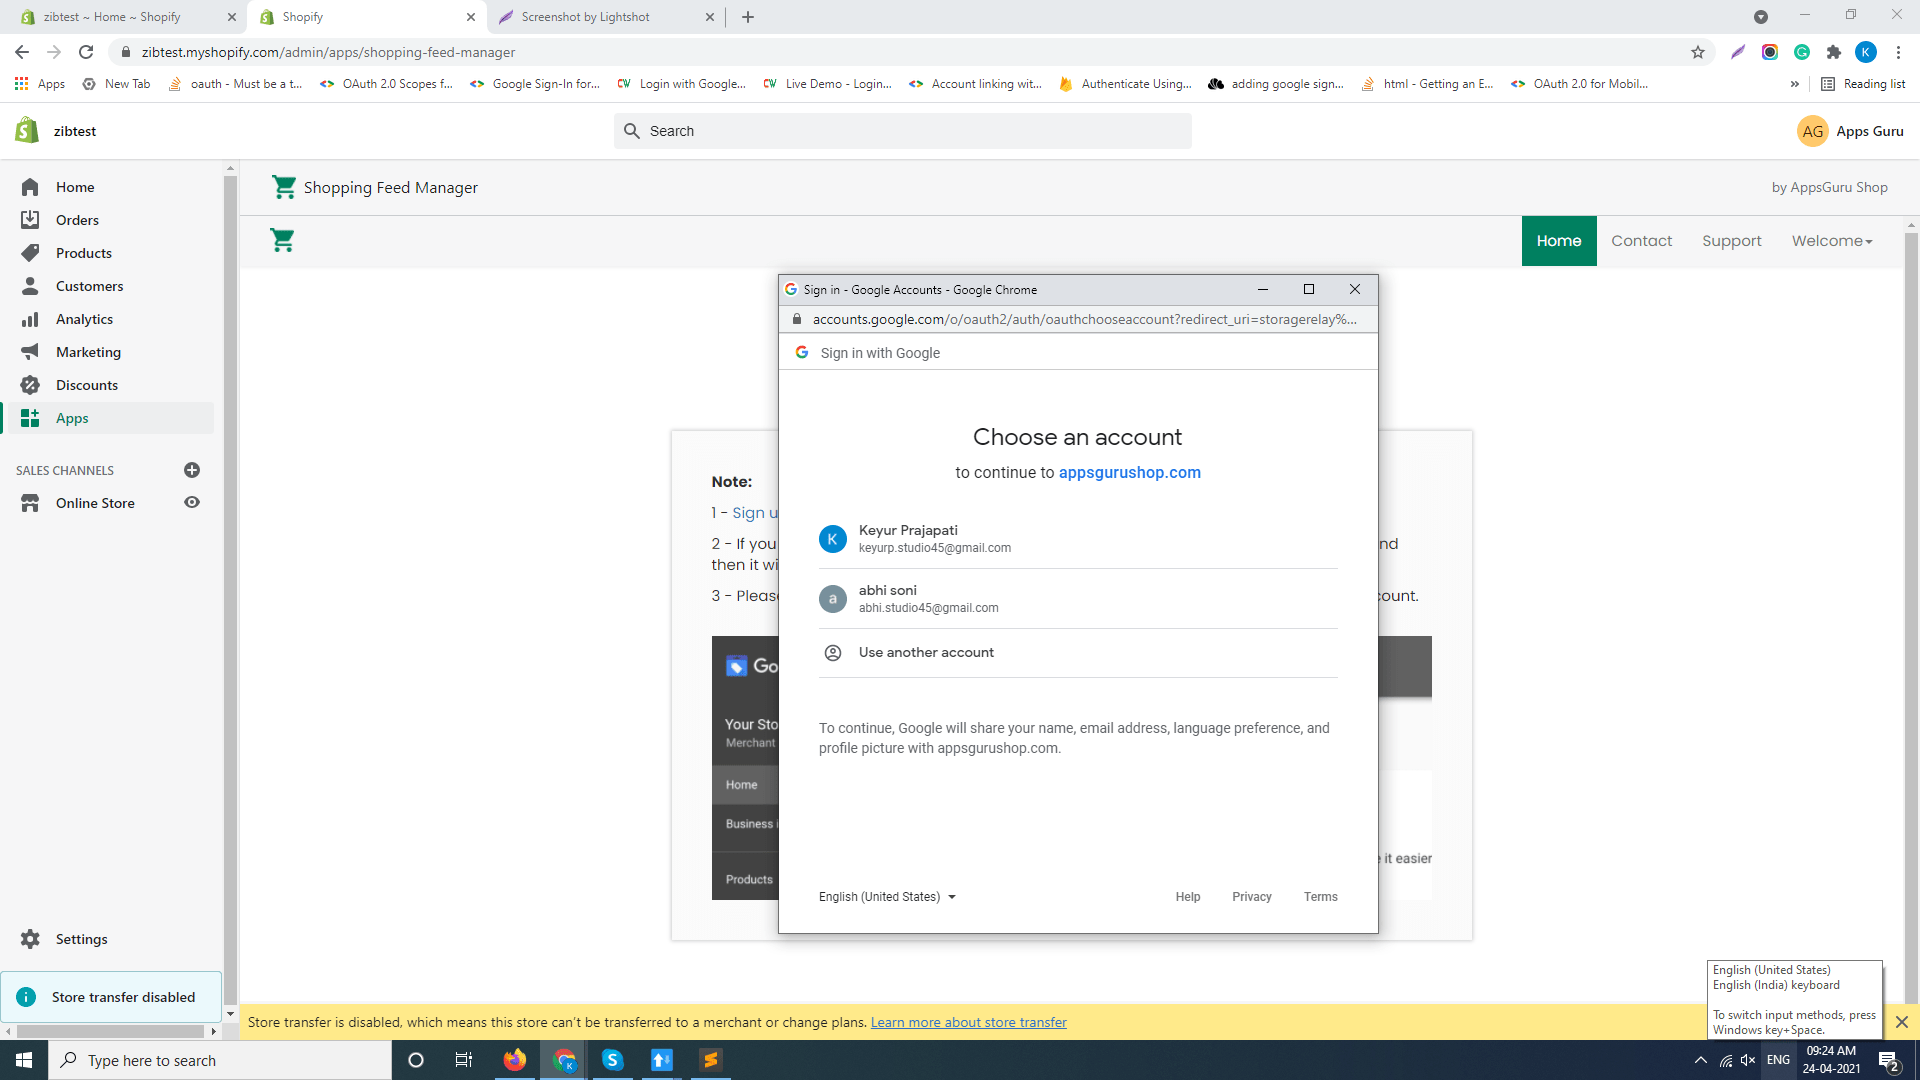The image size is (1920, 1080).
Task: Click the Shopify admin Search field
Action: tap(902, 131)
